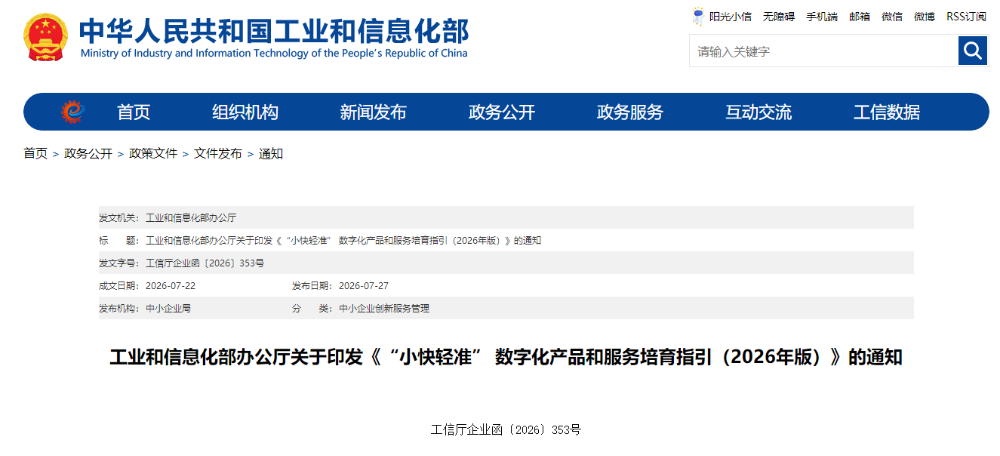Click the centered document number under headline
Image resolution: width=1000 pixels, height=456 pixels.
click(x=506, y=429)
